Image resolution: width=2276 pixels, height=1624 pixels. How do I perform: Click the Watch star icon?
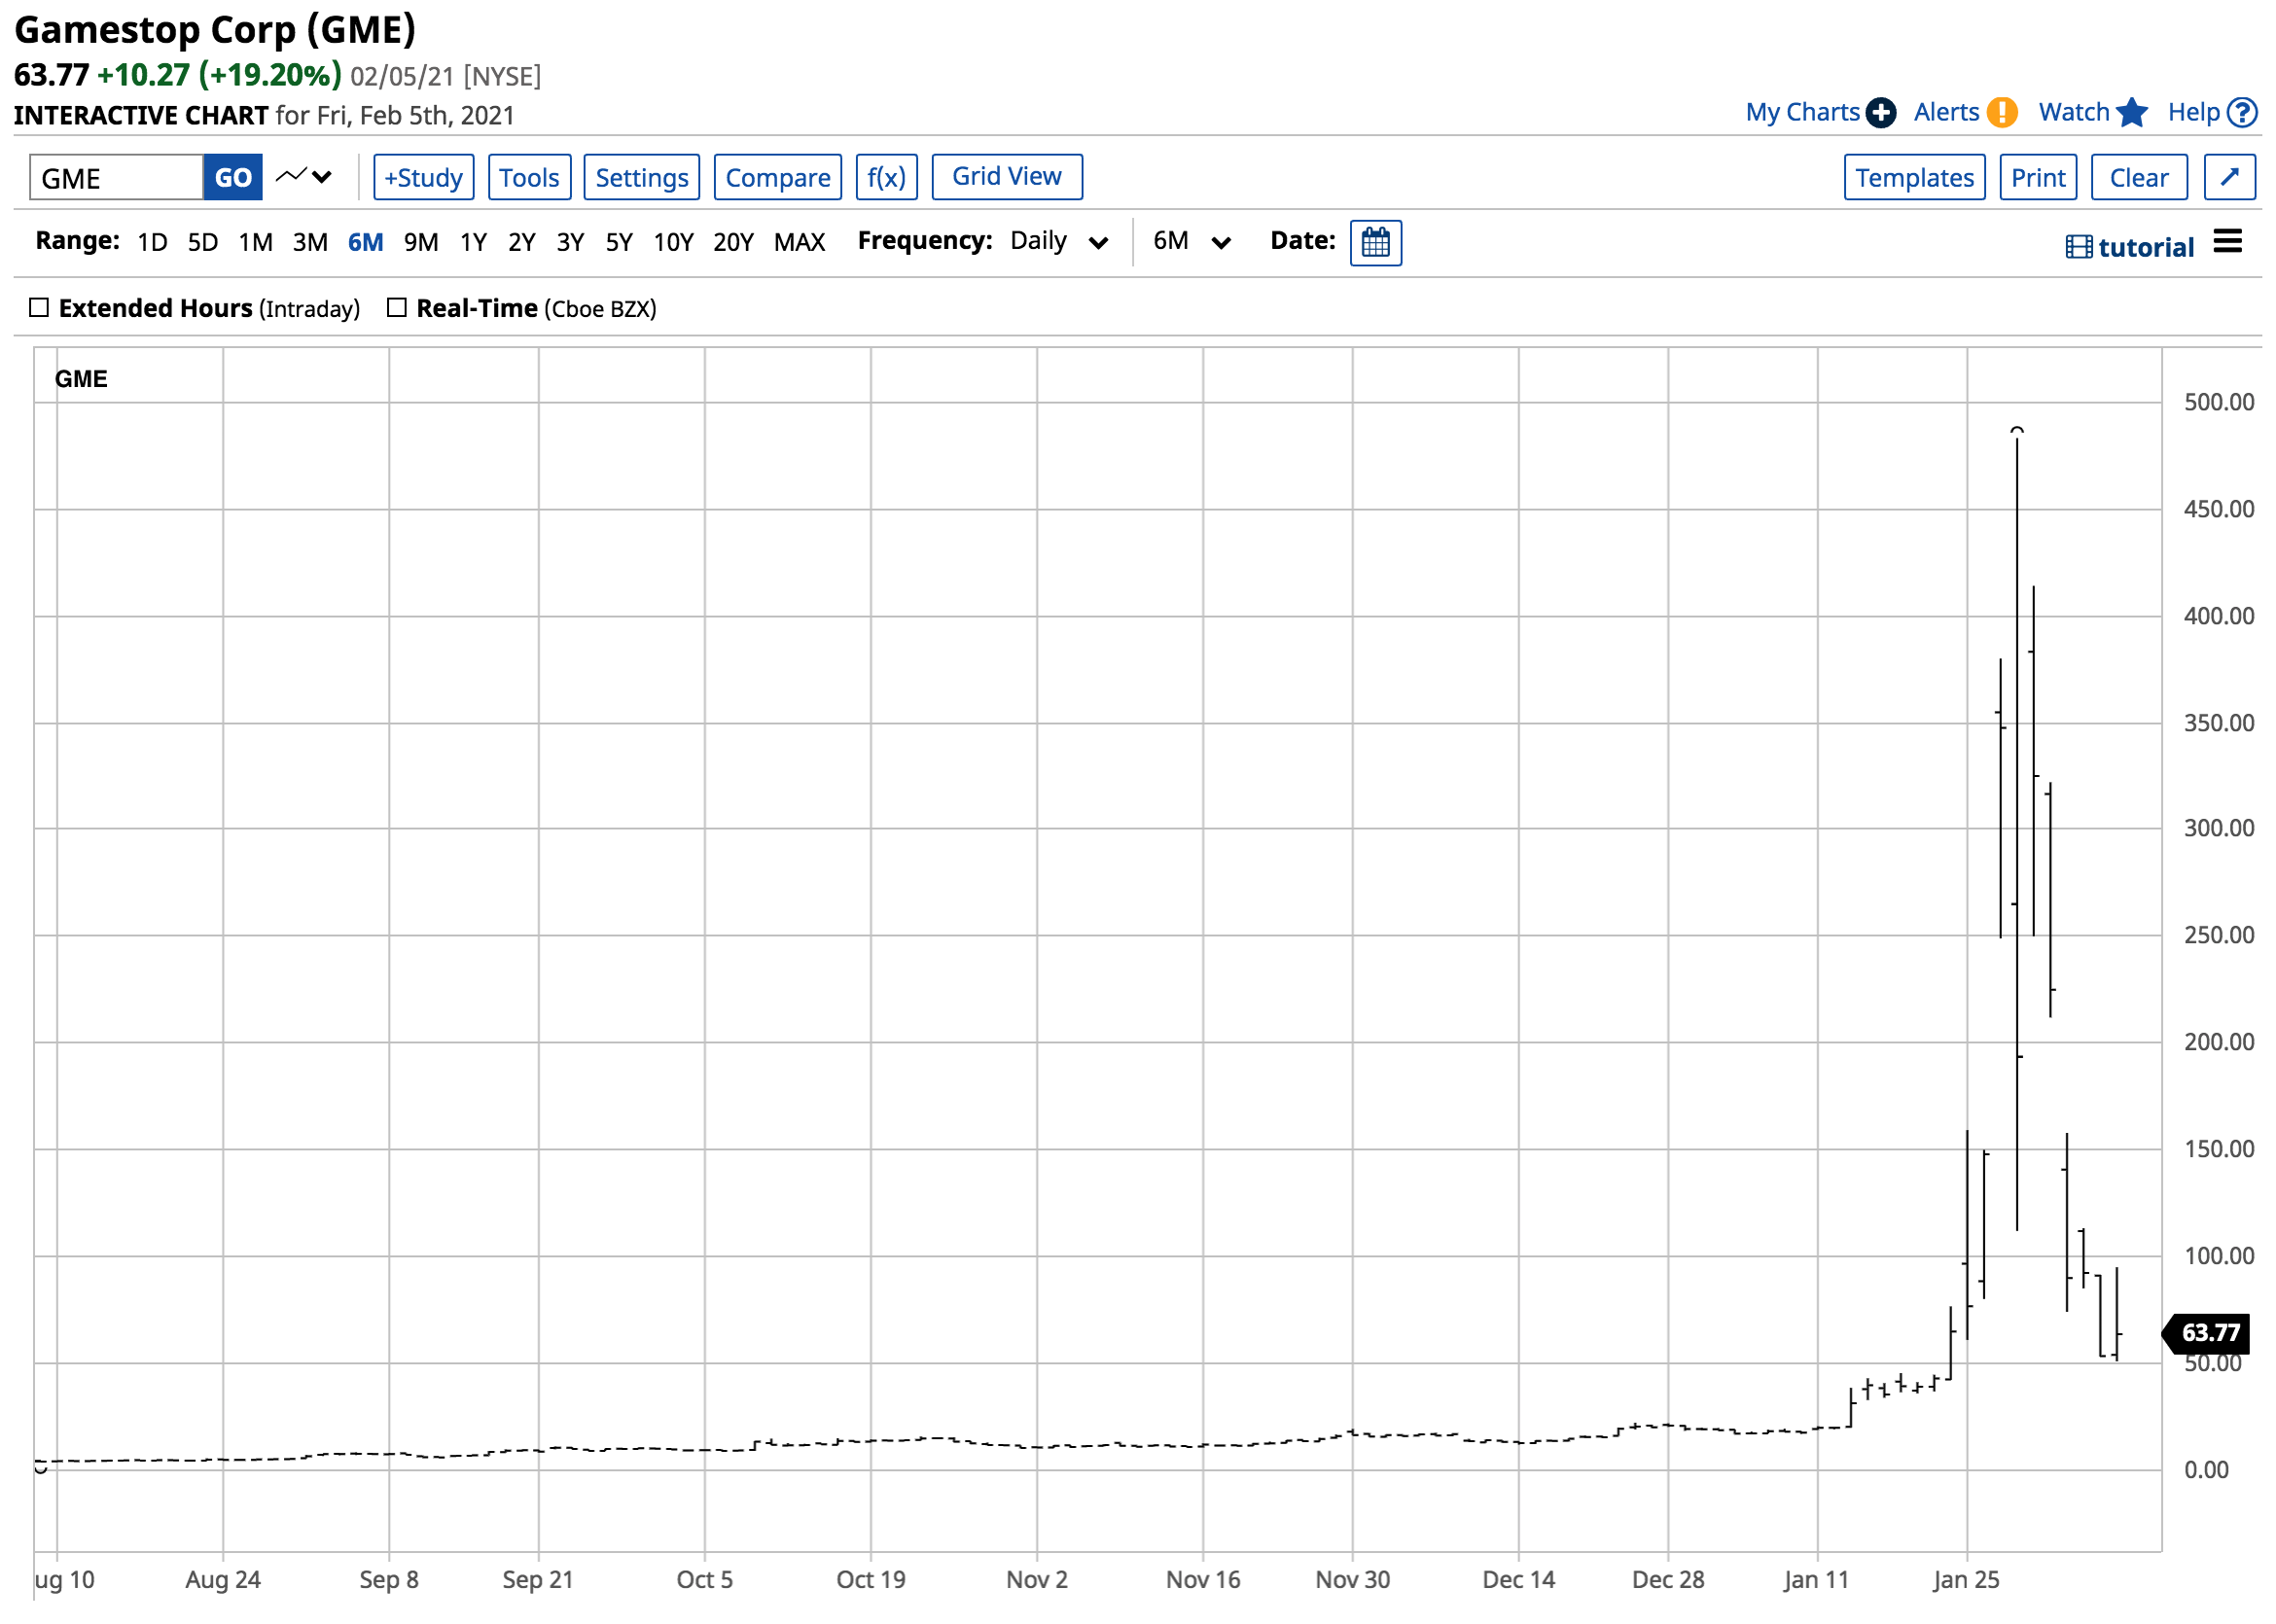coord(2131,112)
